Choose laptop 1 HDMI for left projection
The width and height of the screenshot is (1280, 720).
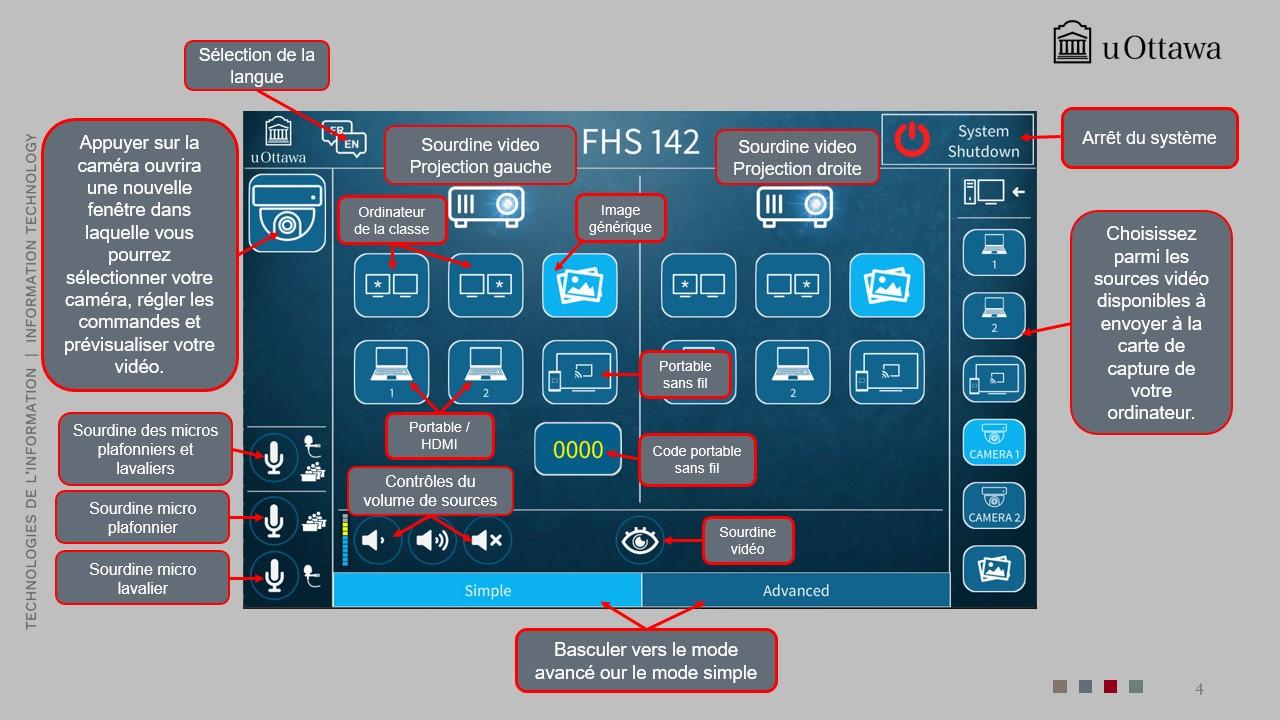[391, 373]
